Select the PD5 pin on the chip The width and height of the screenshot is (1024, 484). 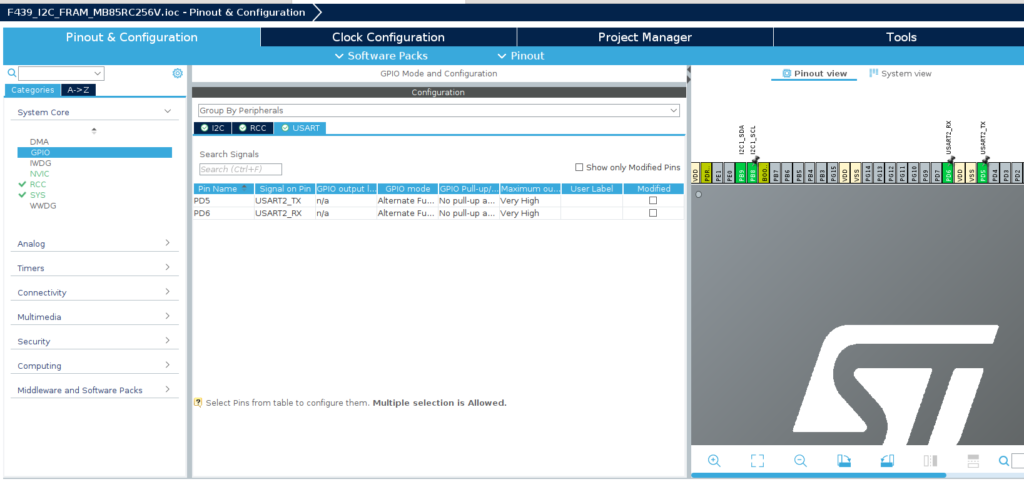tap(983, 173)
